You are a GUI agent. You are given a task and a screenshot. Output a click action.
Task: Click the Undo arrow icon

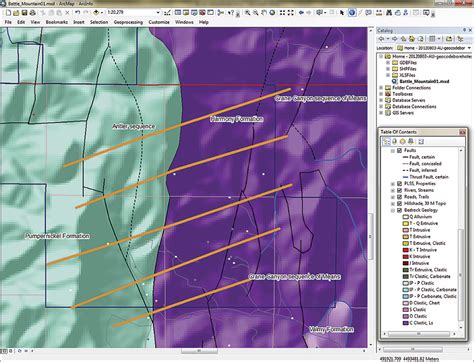pos(77,13)
